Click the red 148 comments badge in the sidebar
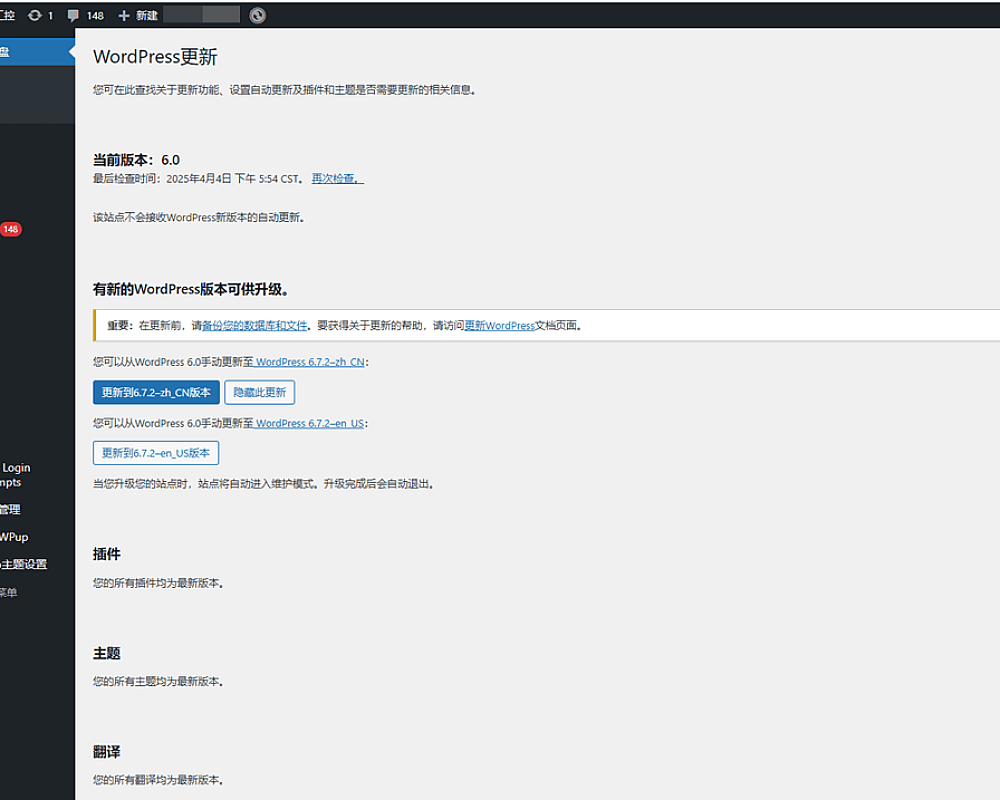 (11, 229)
